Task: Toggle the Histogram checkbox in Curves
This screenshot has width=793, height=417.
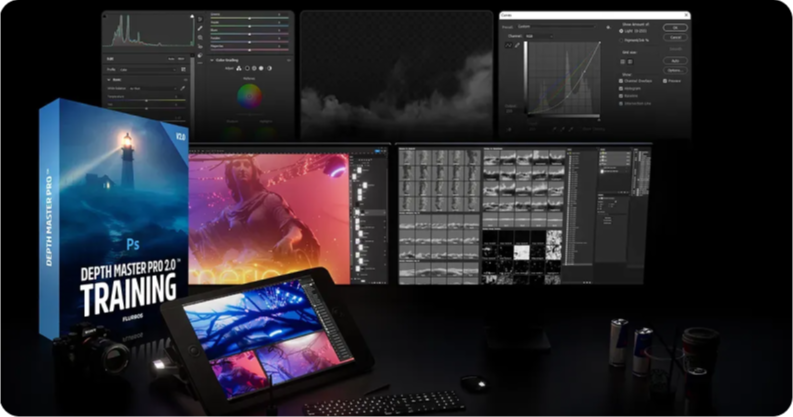Action: [x=621, y=88]
